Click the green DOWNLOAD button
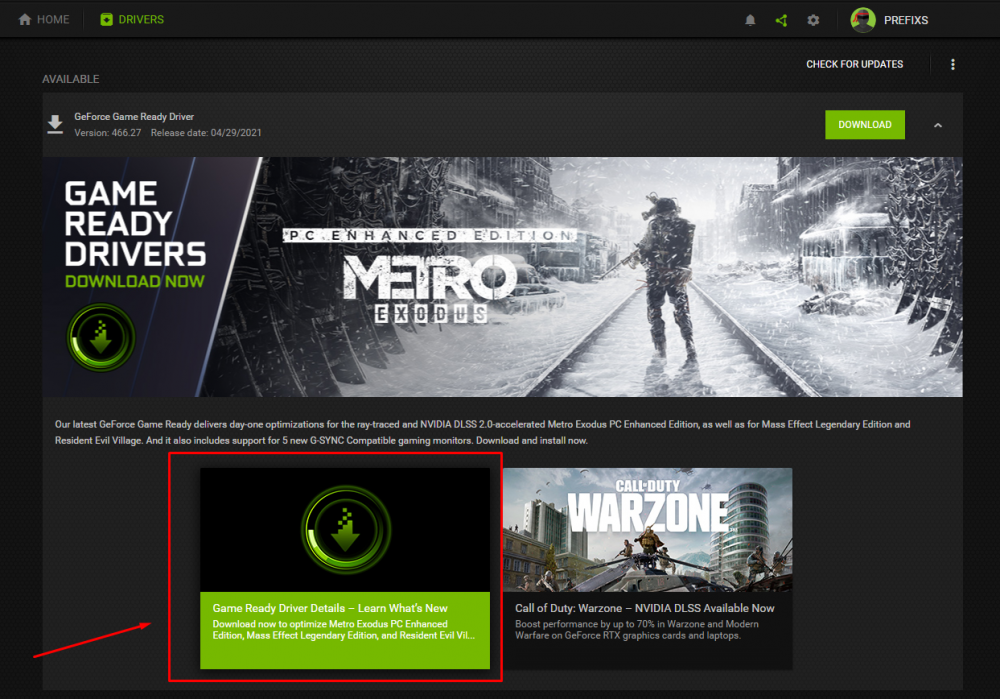 (x=865, y=125)
